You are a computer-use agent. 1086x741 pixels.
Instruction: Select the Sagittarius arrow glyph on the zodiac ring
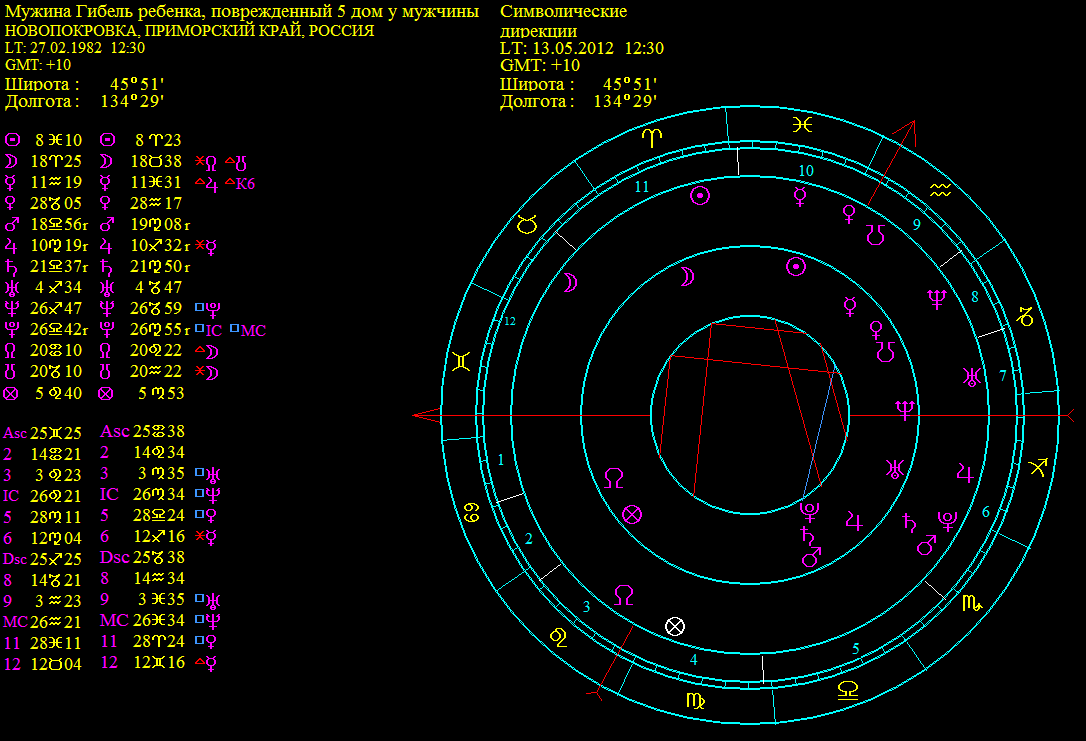pos(1038,467)
